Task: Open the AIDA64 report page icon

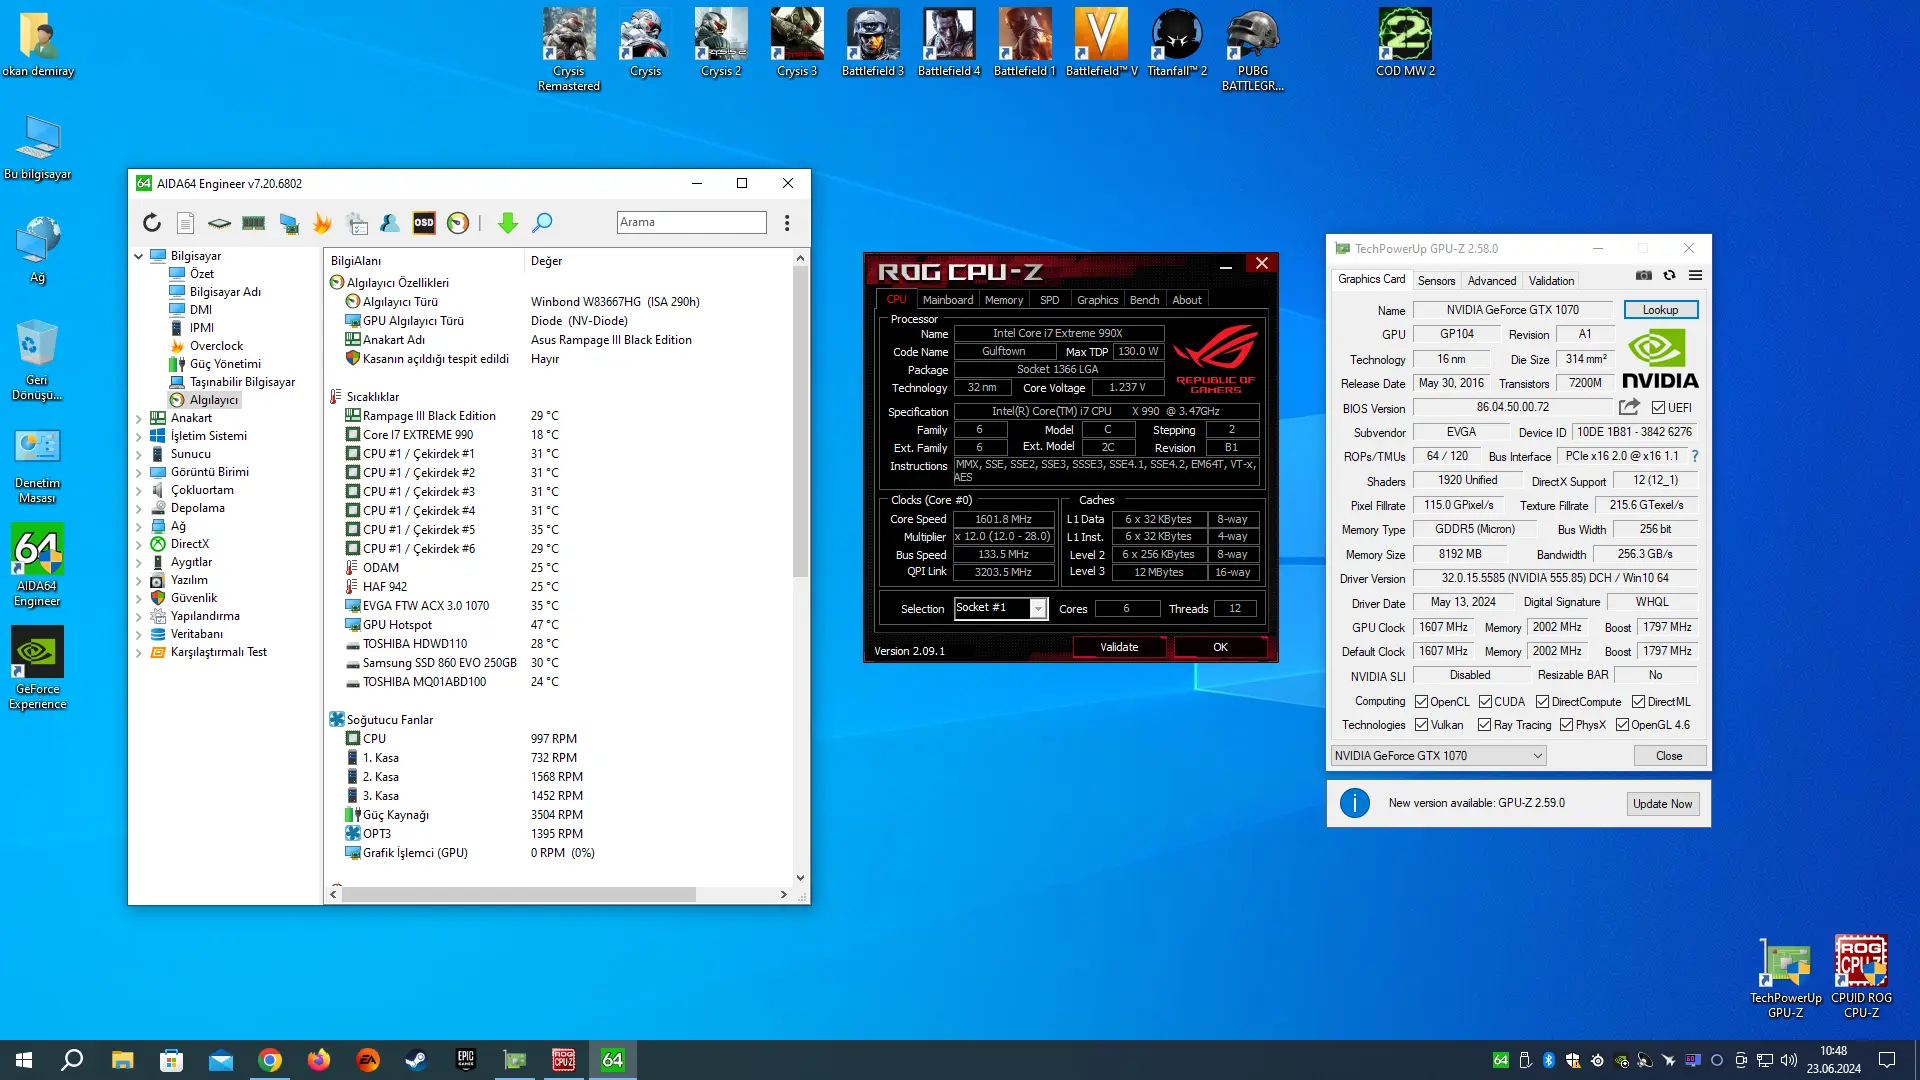Action: click(x=185, y=223)
